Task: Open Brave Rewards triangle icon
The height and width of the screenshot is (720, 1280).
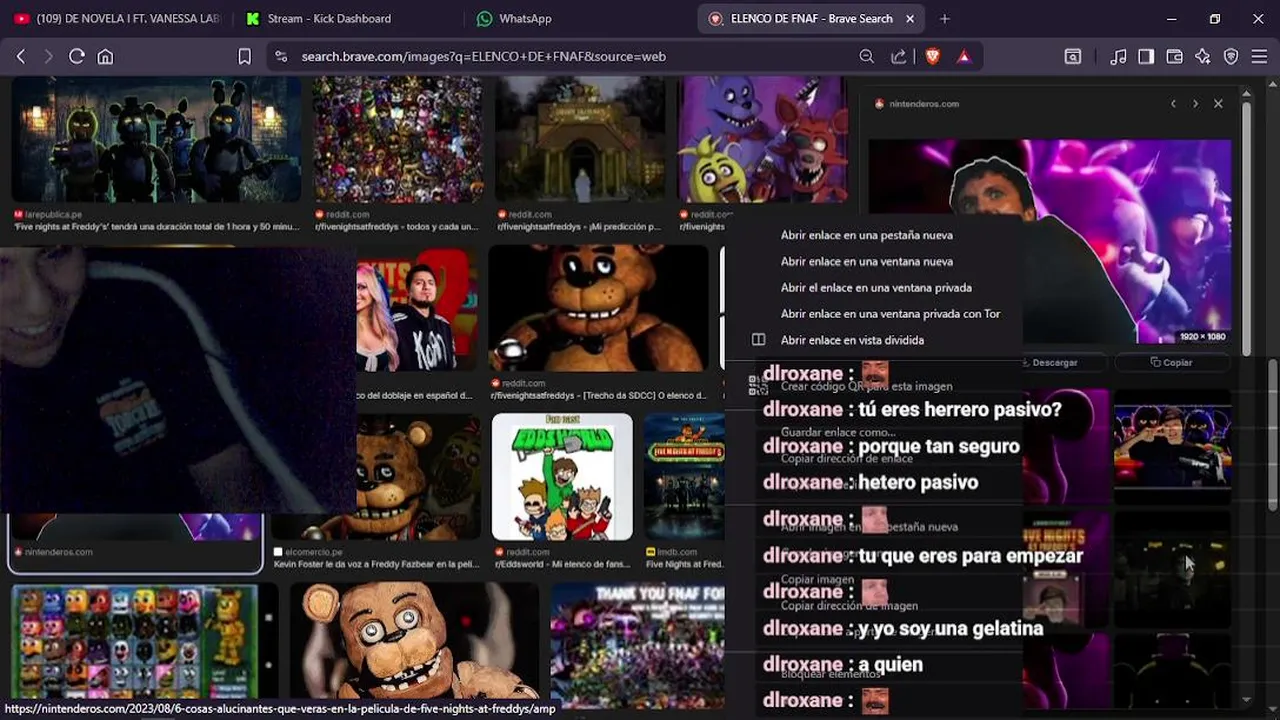Action: pyautogui.click(x=964, y=57)
